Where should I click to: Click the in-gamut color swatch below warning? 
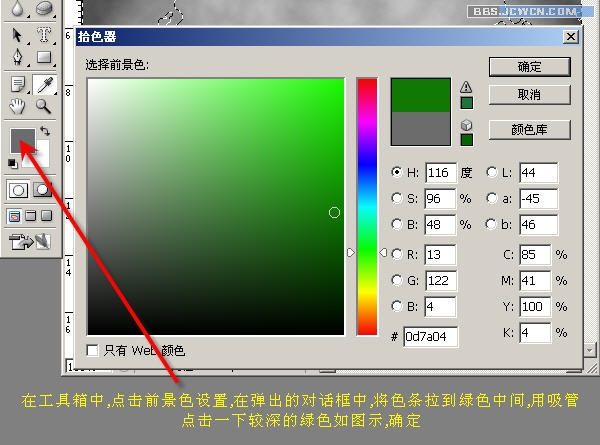click(466, 103)
